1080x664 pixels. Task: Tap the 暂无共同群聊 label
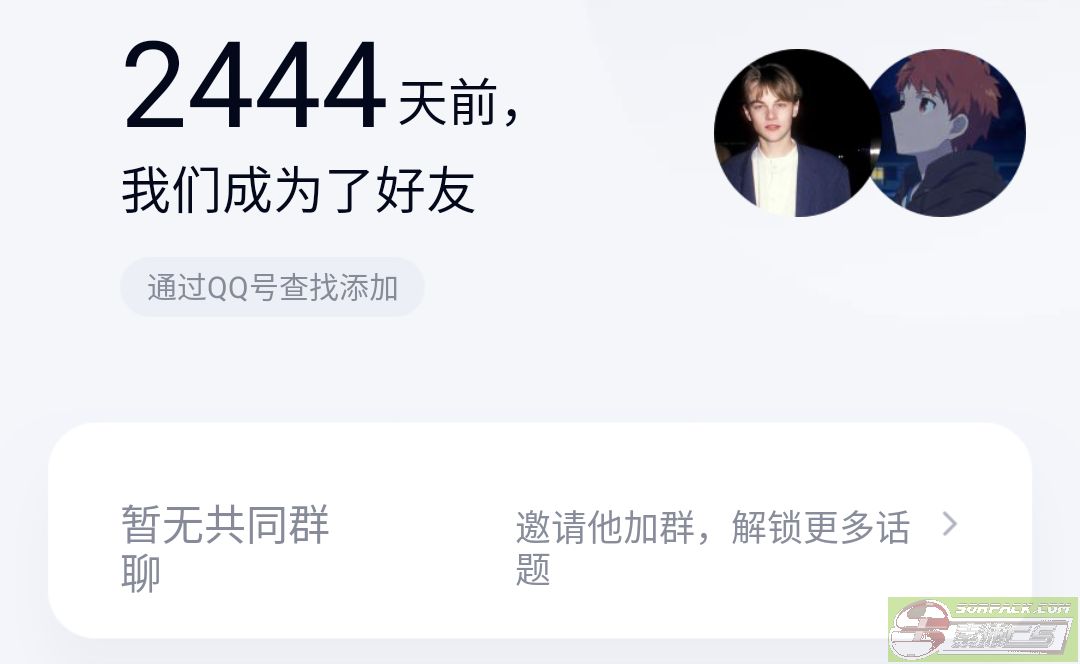pyautogui.click(x=225, y=548)
